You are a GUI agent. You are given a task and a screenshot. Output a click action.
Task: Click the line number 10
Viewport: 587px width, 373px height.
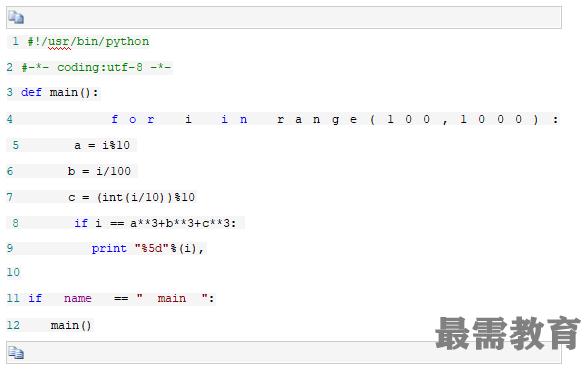pos(13,272)
